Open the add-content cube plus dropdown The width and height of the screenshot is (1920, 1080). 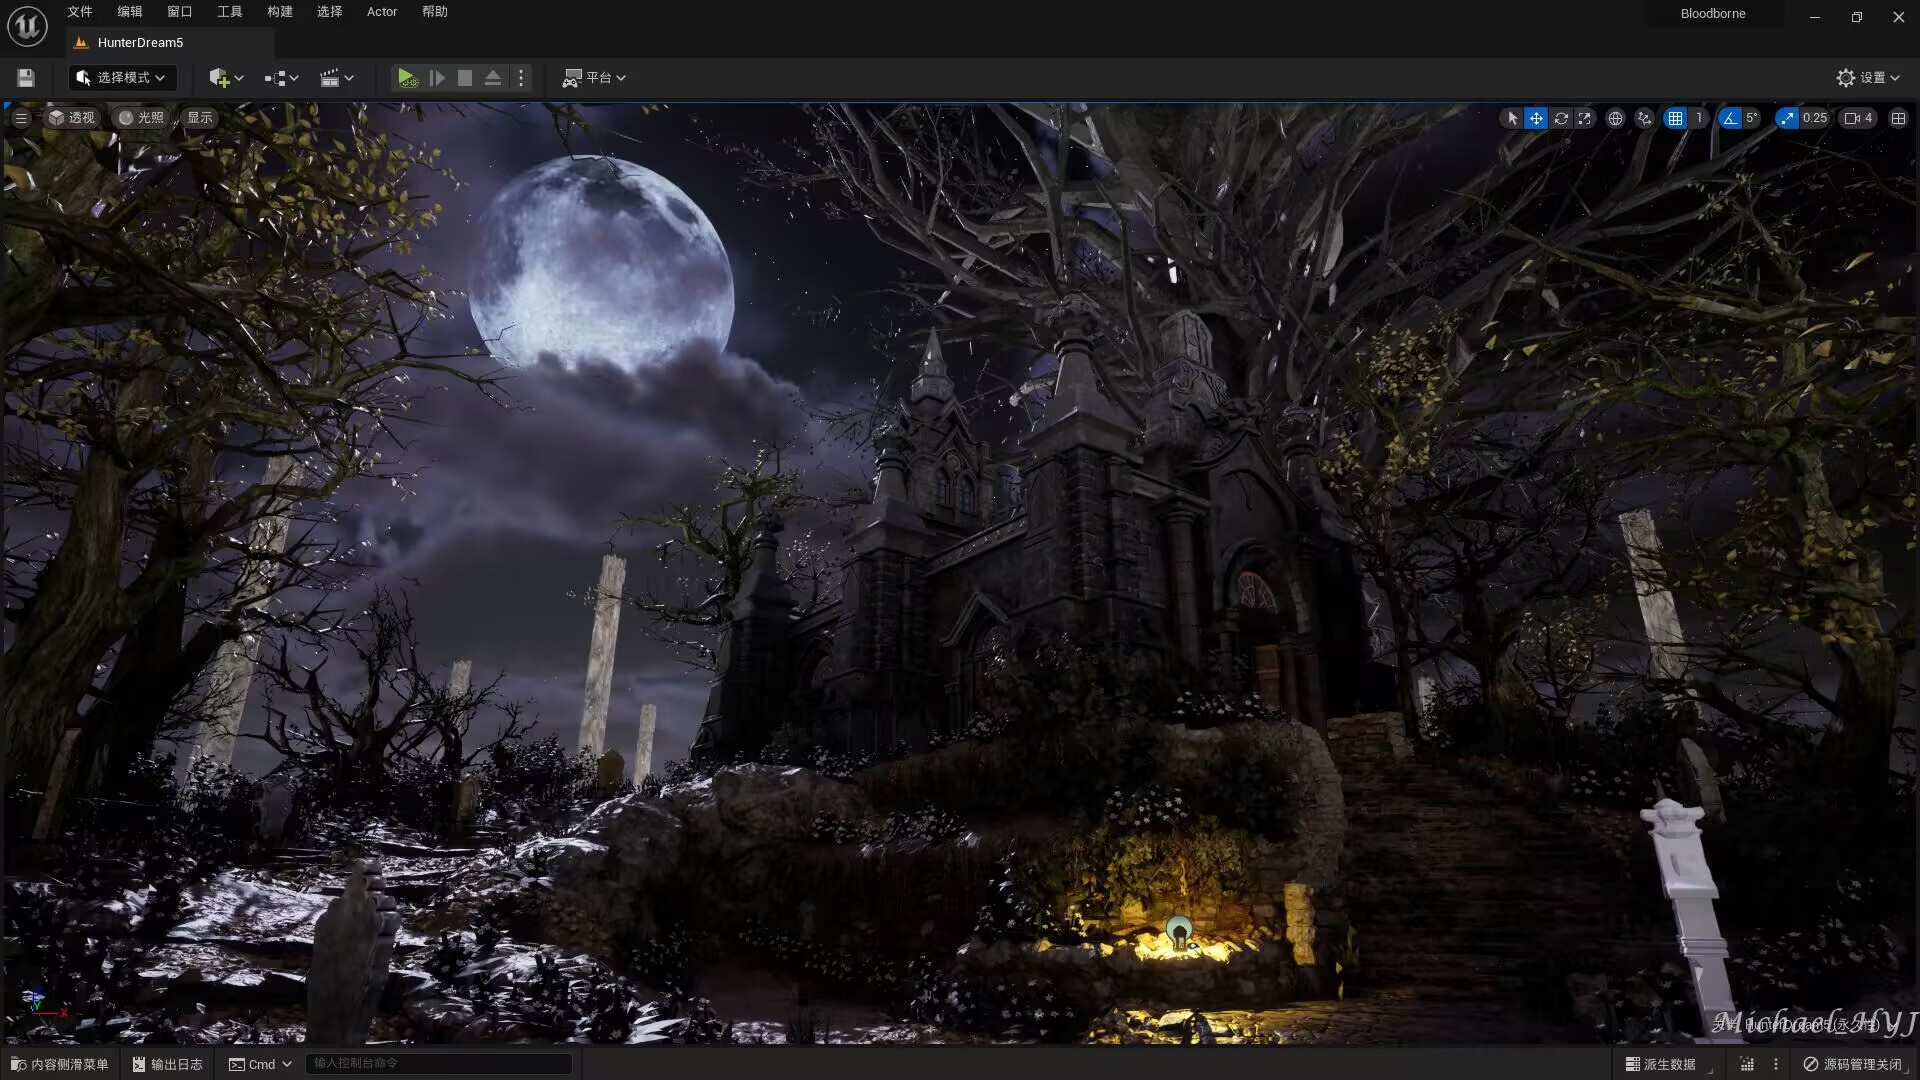point(227,78)
